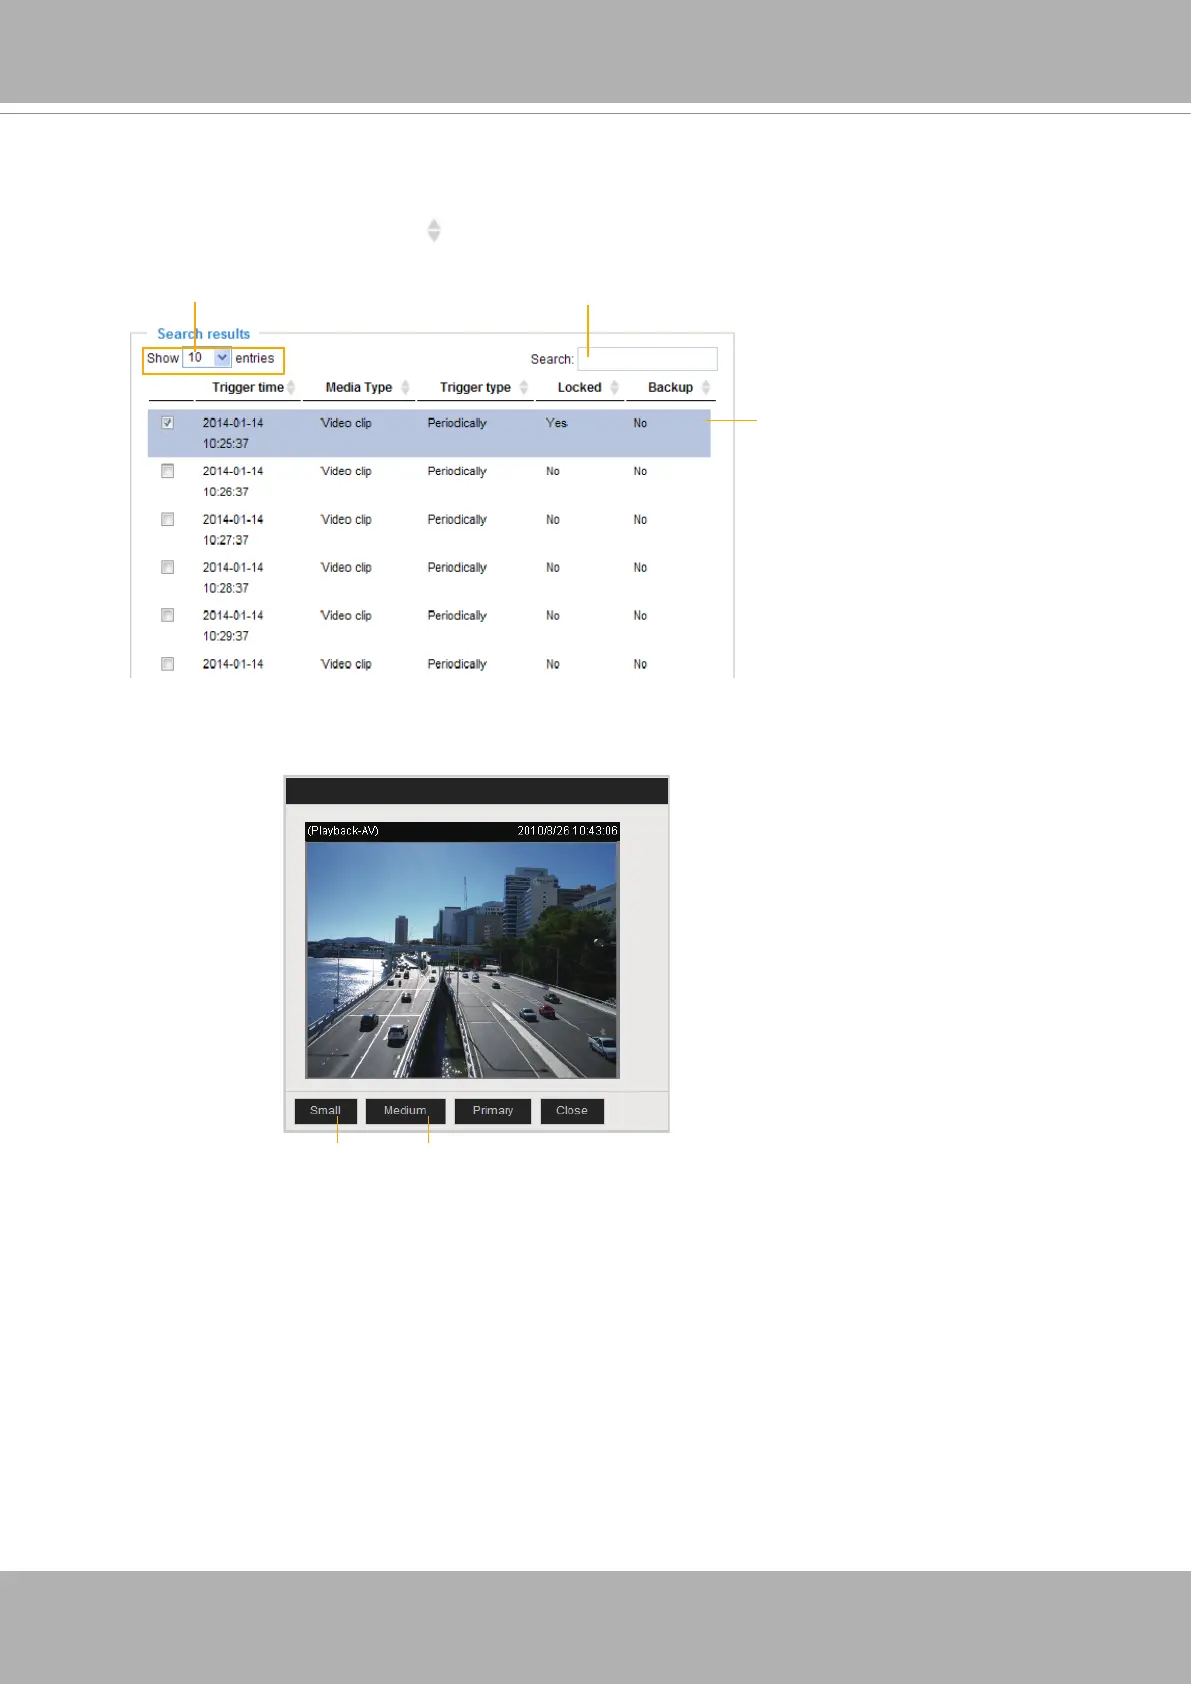Viewport: 1191px width, 1684px height.
Task: Set playback window to Medium
Action: 405,1111
